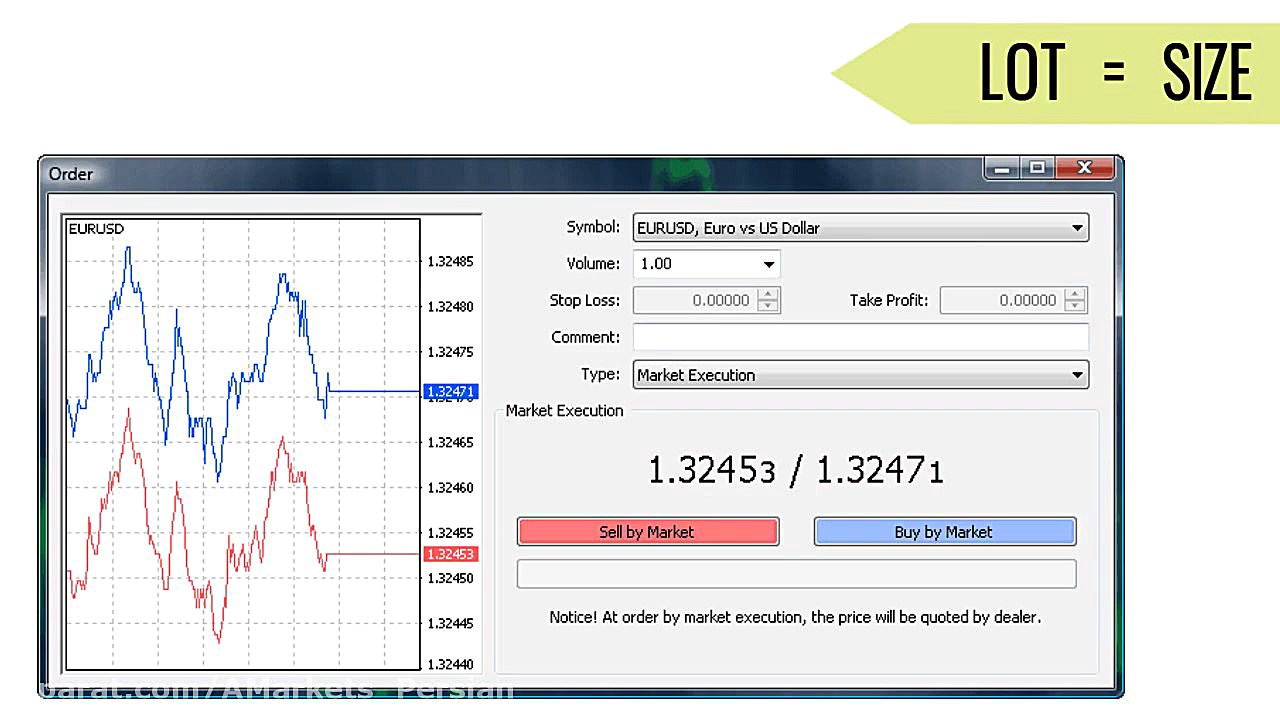Open the Type dropdown for Market Execution

[861, 375]
